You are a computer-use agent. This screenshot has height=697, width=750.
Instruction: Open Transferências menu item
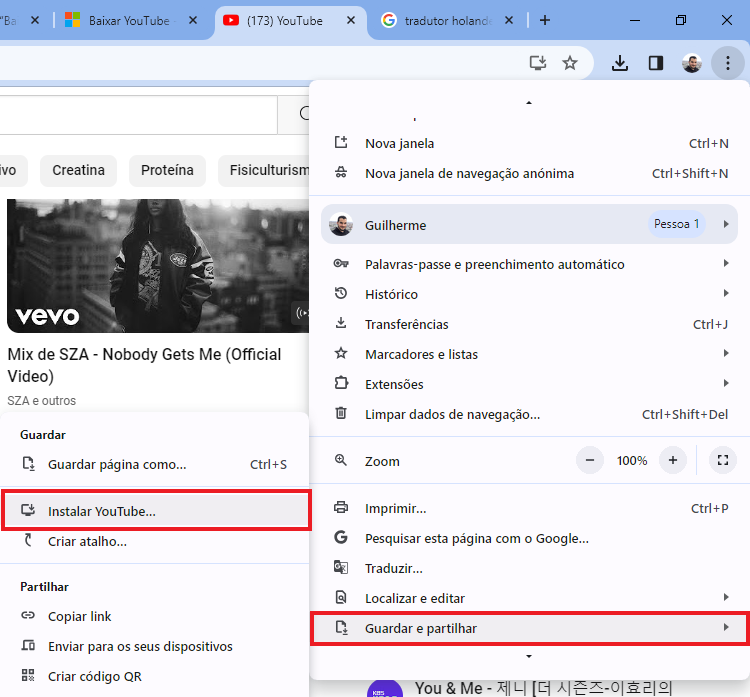pyautogui.click(x=529, y=324)
